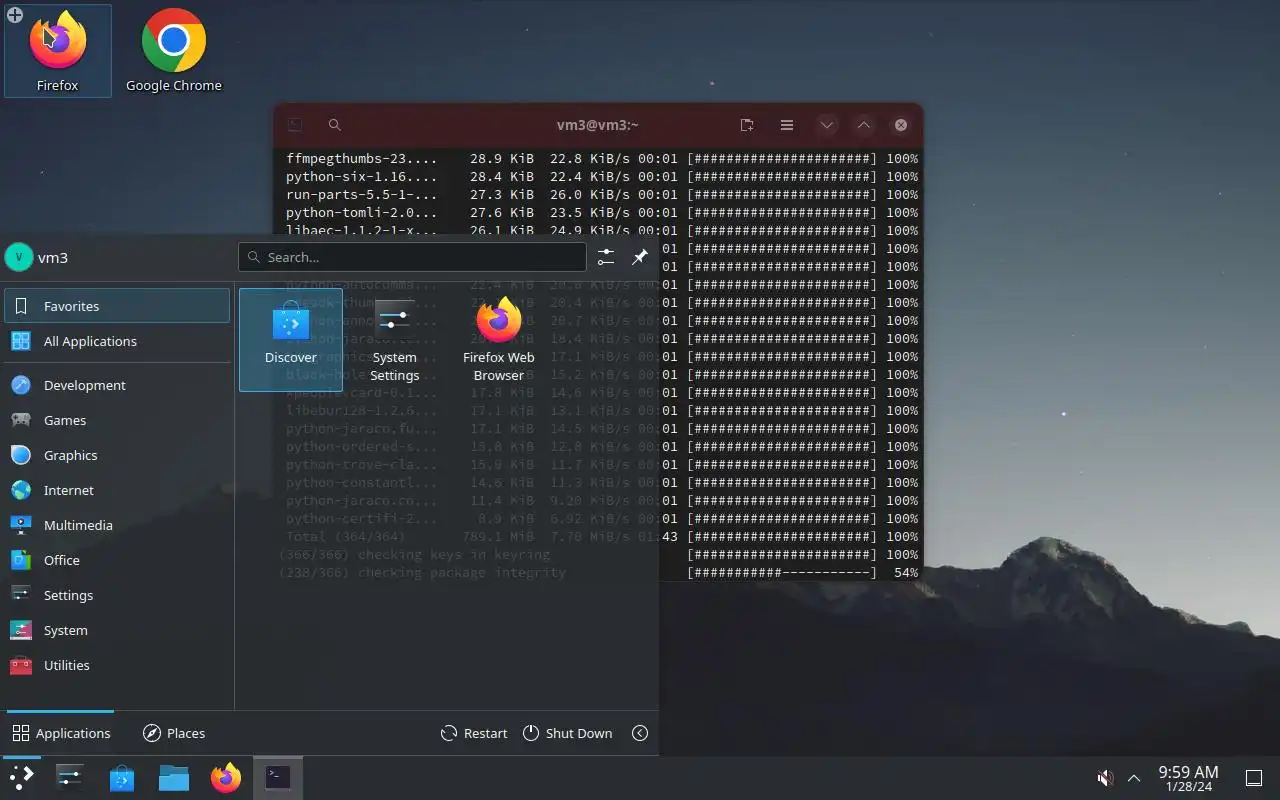Click the ffmpegthumbs-23 line in terminal
This screenshot has height=800, width=1280.
point(601,158)
